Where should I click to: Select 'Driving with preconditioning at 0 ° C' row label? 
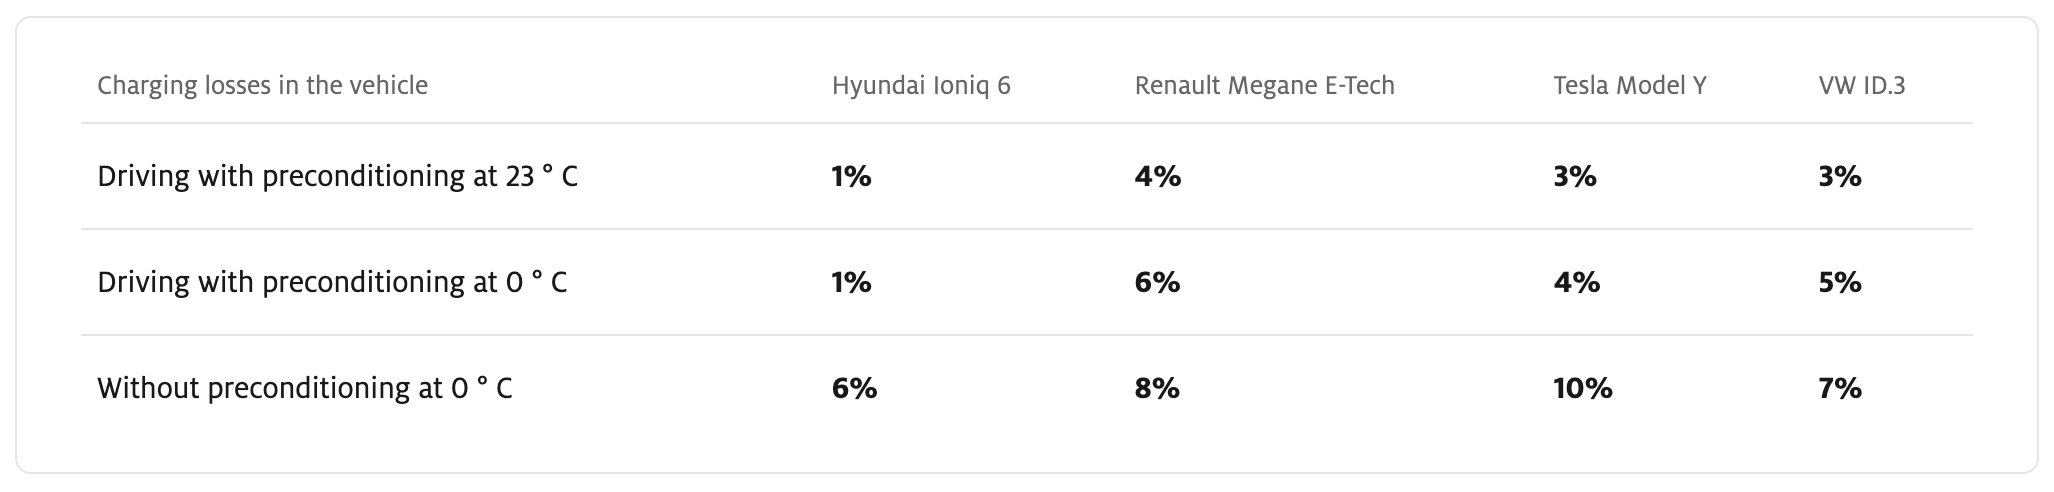click(332, 283)
